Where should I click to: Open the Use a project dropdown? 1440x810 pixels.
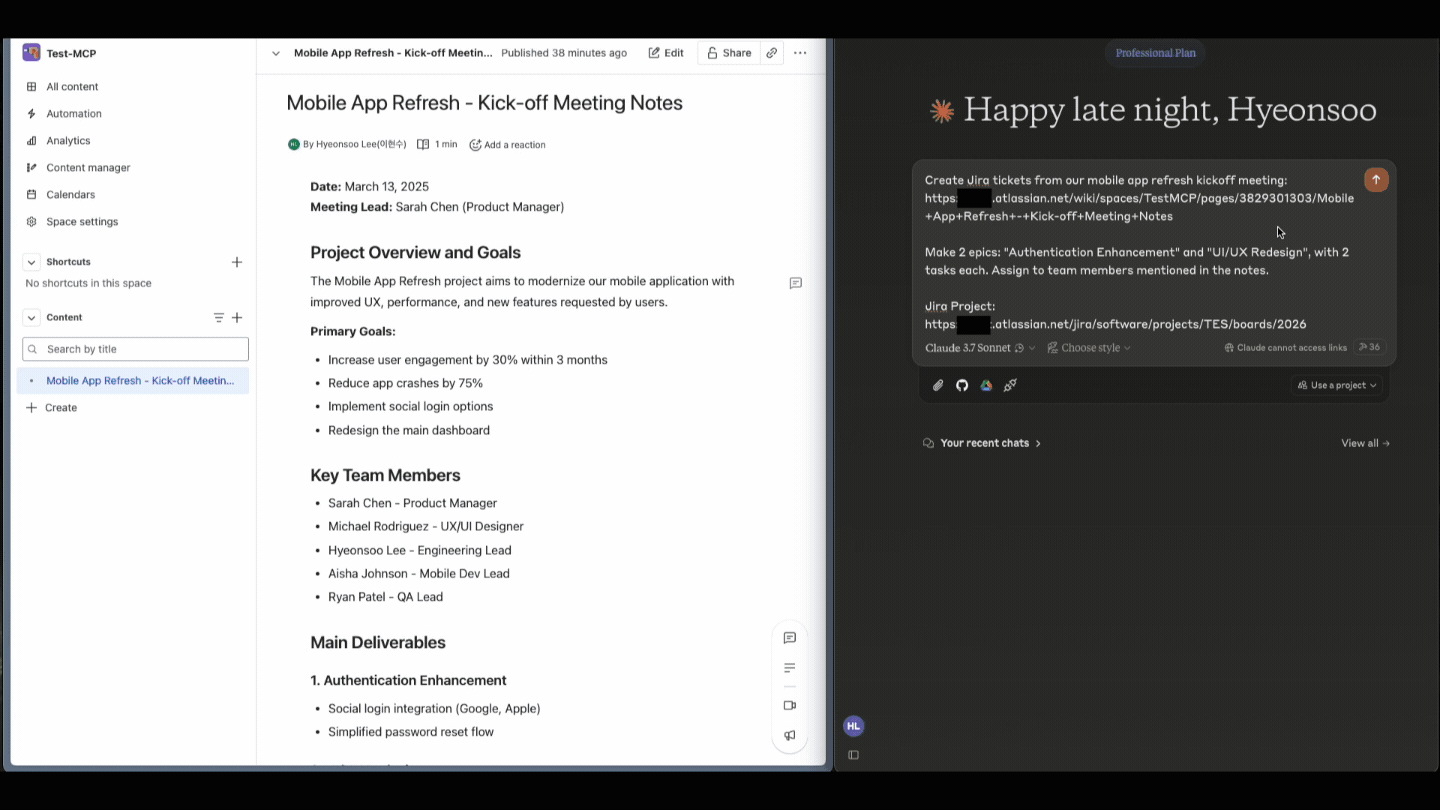[1337, 385]
